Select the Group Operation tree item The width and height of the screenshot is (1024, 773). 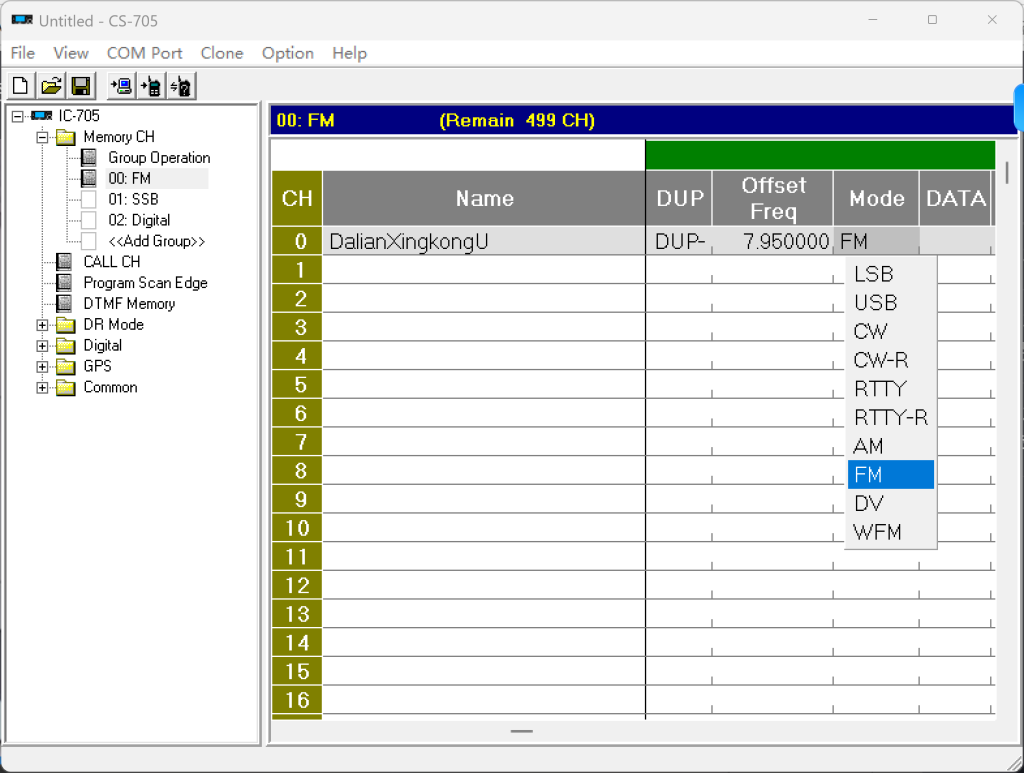click(x=159, y=157)
